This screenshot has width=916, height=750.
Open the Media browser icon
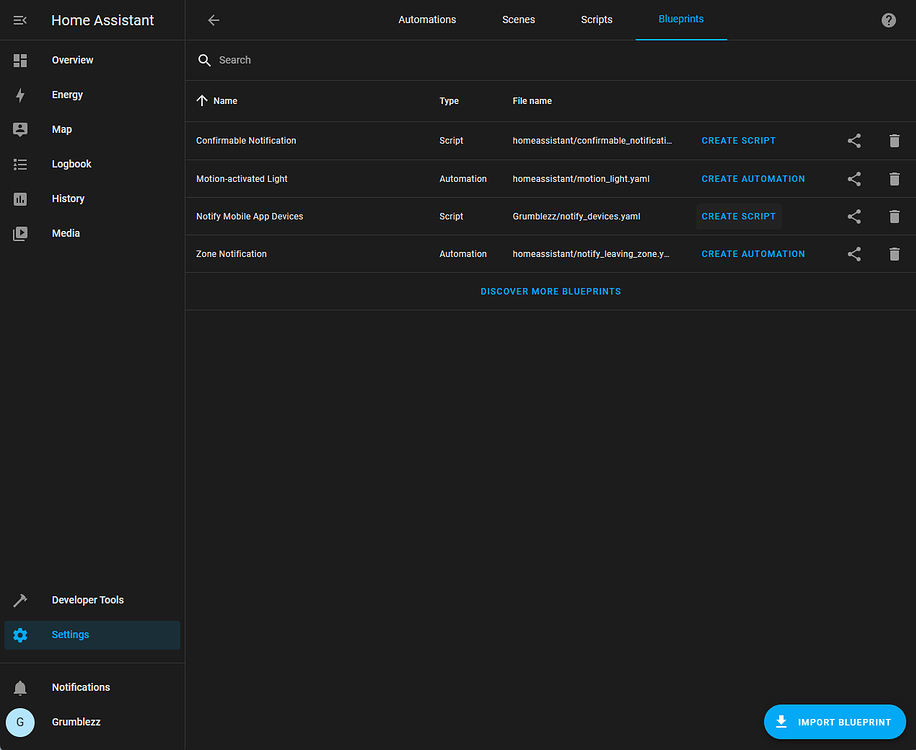coord(20,233)
